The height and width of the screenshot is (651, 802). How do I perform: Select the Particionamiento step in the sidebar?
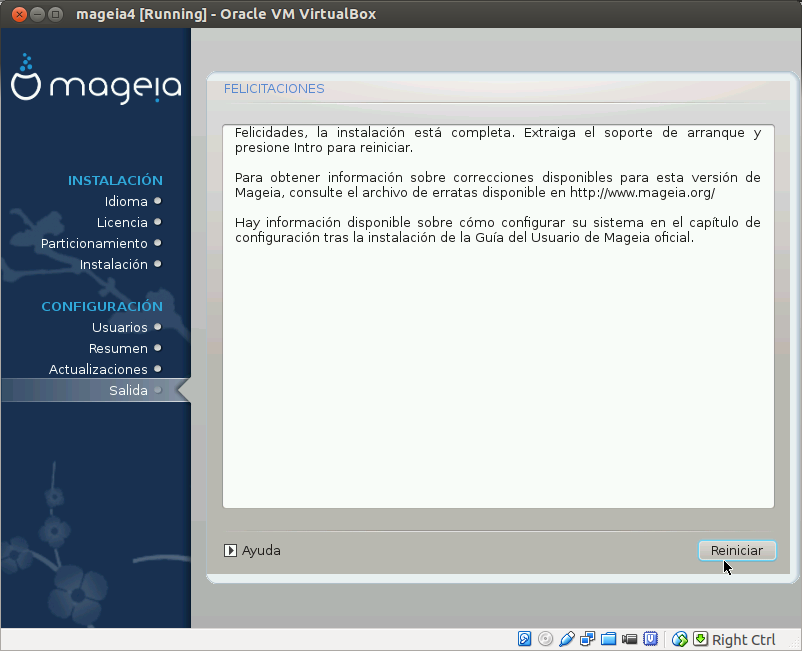pyautogui.click(x=93, y=243)
